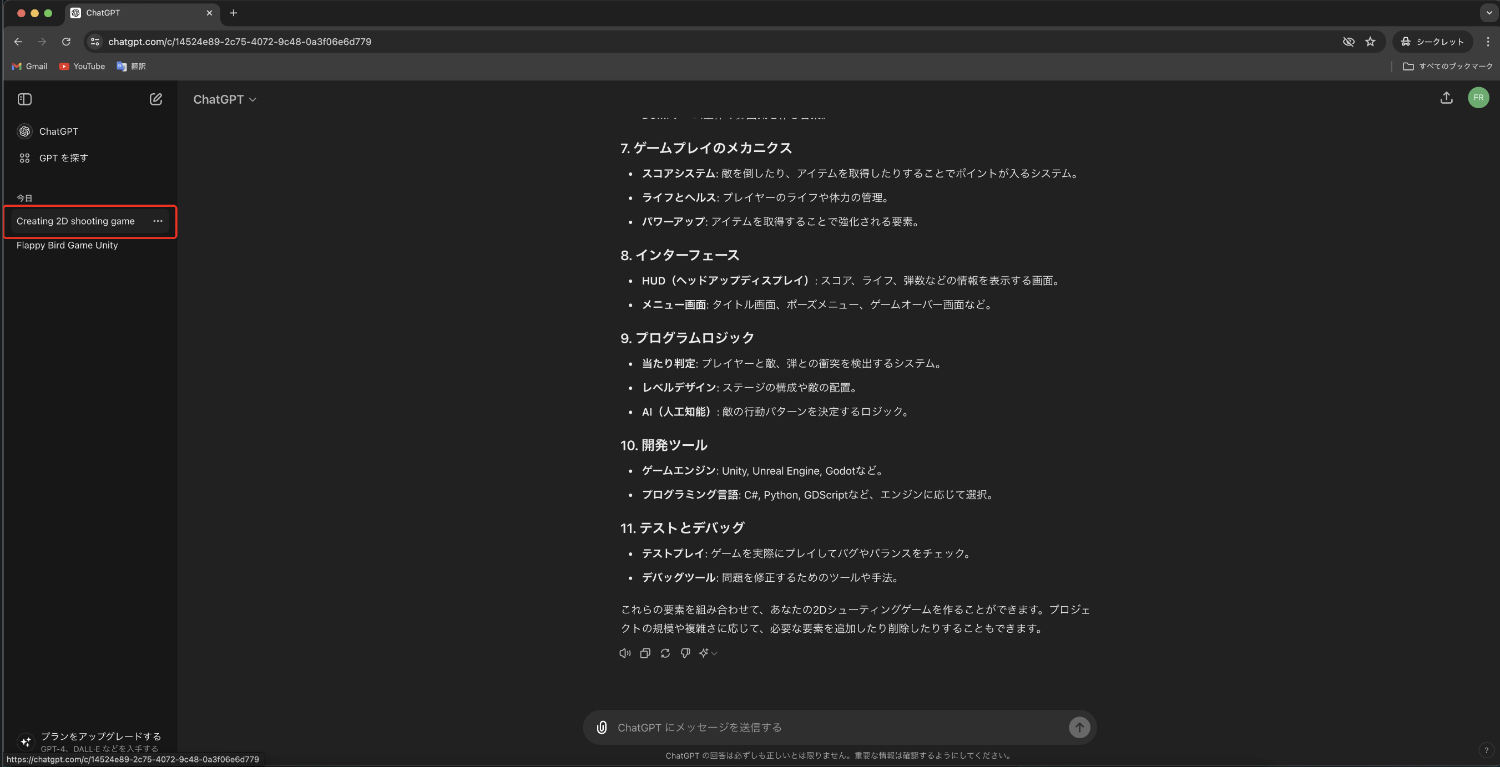1500x767 pixels.
Task: Open options menu for Creating 2D shooting game
Action: 158,221
